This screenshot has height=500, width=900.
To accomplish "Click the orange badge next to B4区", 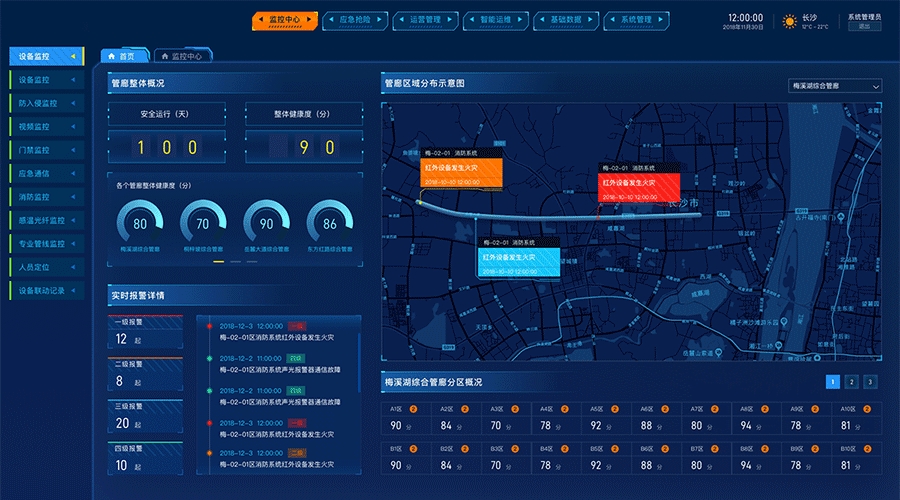I will pos(565,449).
